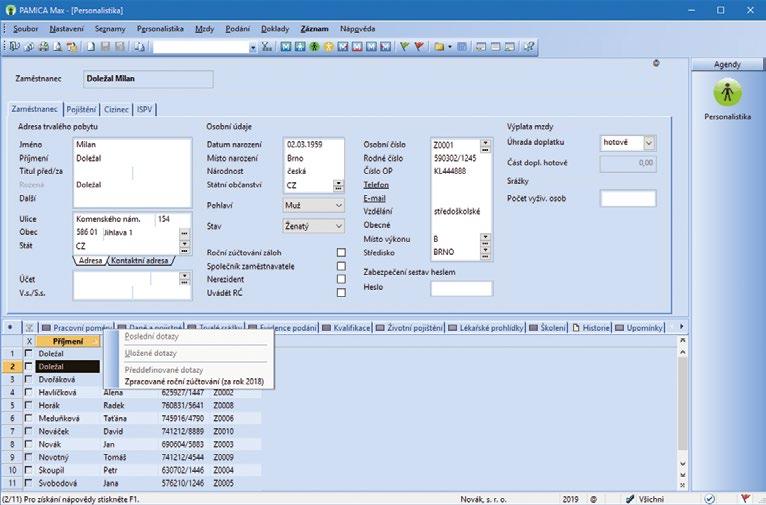Open the Mzdy menu
The width and height of the screenshot is (766, 505).
pos(204,29)
